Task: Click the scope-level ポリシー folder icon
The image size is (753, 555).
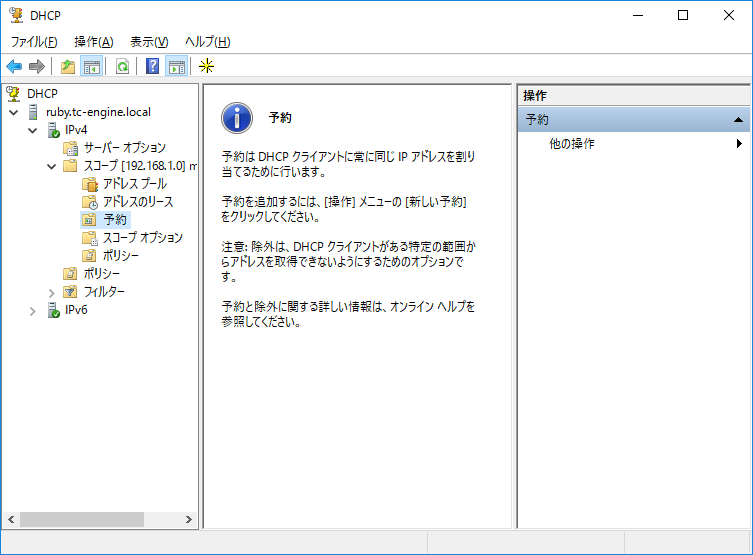Action: pos(89,256)
